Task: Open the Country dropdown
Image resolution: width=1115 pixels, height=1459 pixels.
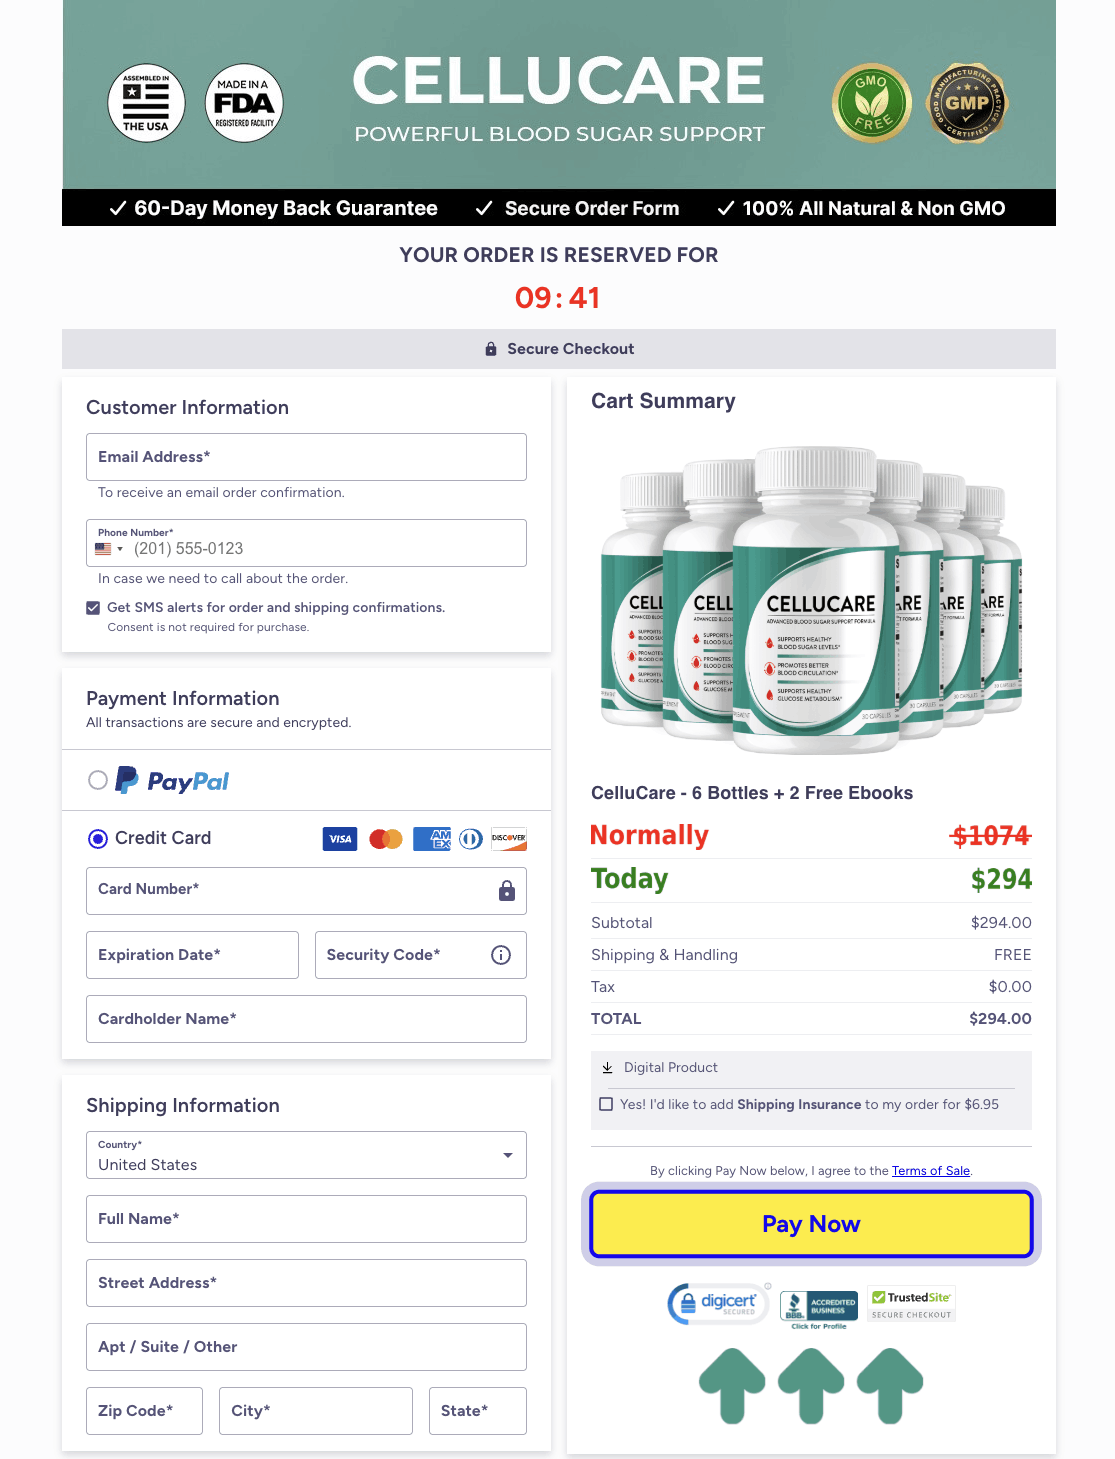Action: click(508, 1155)
